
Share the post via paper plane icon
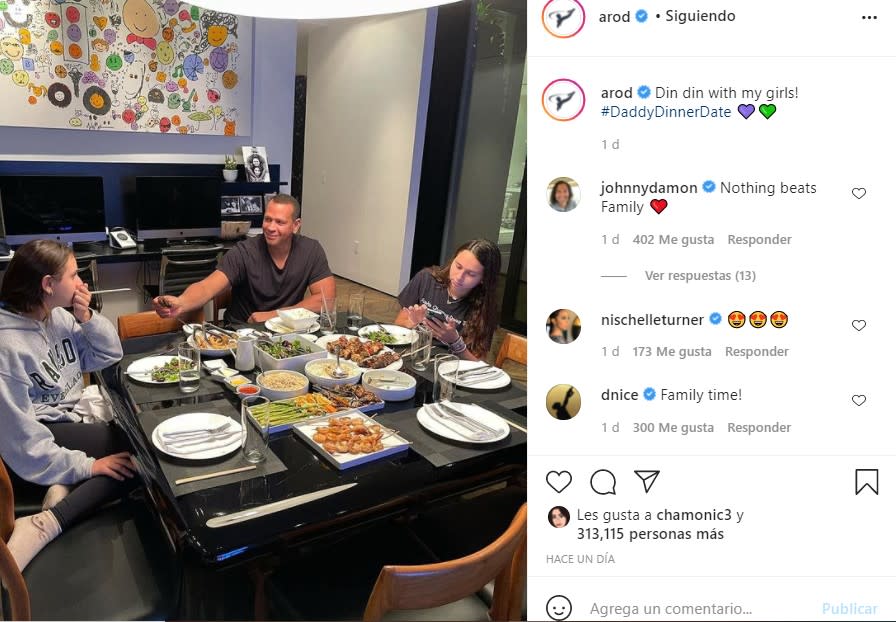(x=647, y=481)
